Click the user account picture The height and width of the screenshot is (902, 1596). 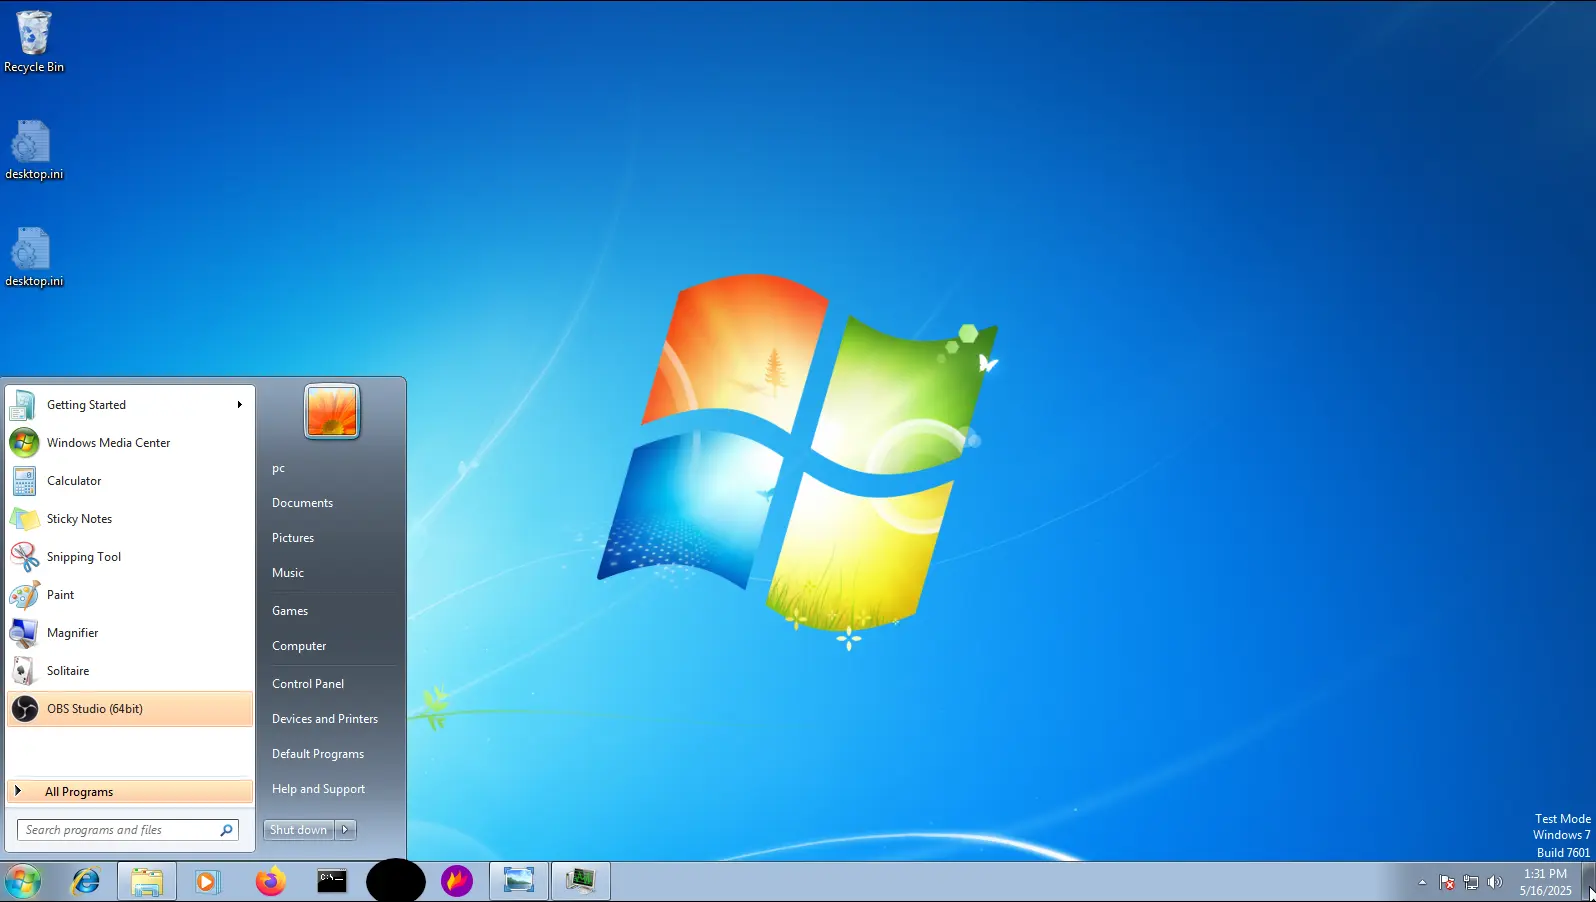[x=332, y=411]
